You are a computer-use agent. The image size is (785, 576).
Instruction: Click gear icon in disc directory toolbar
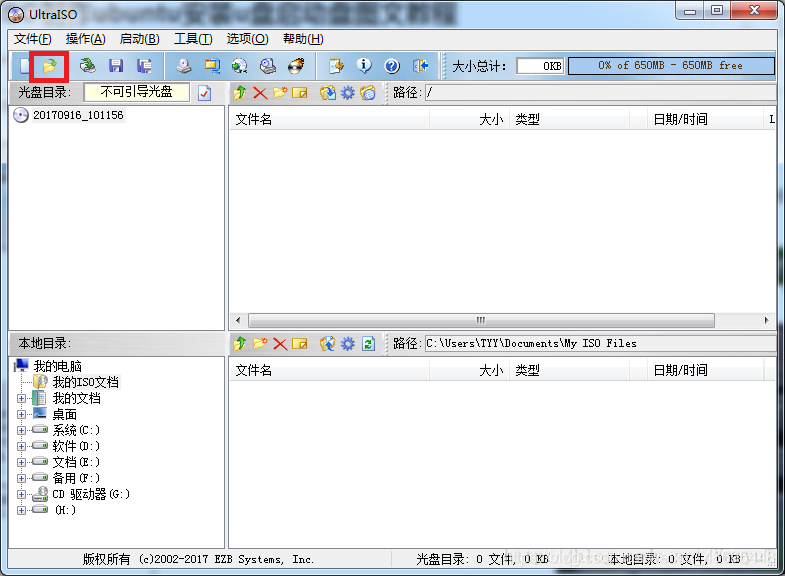pos(347,93)
